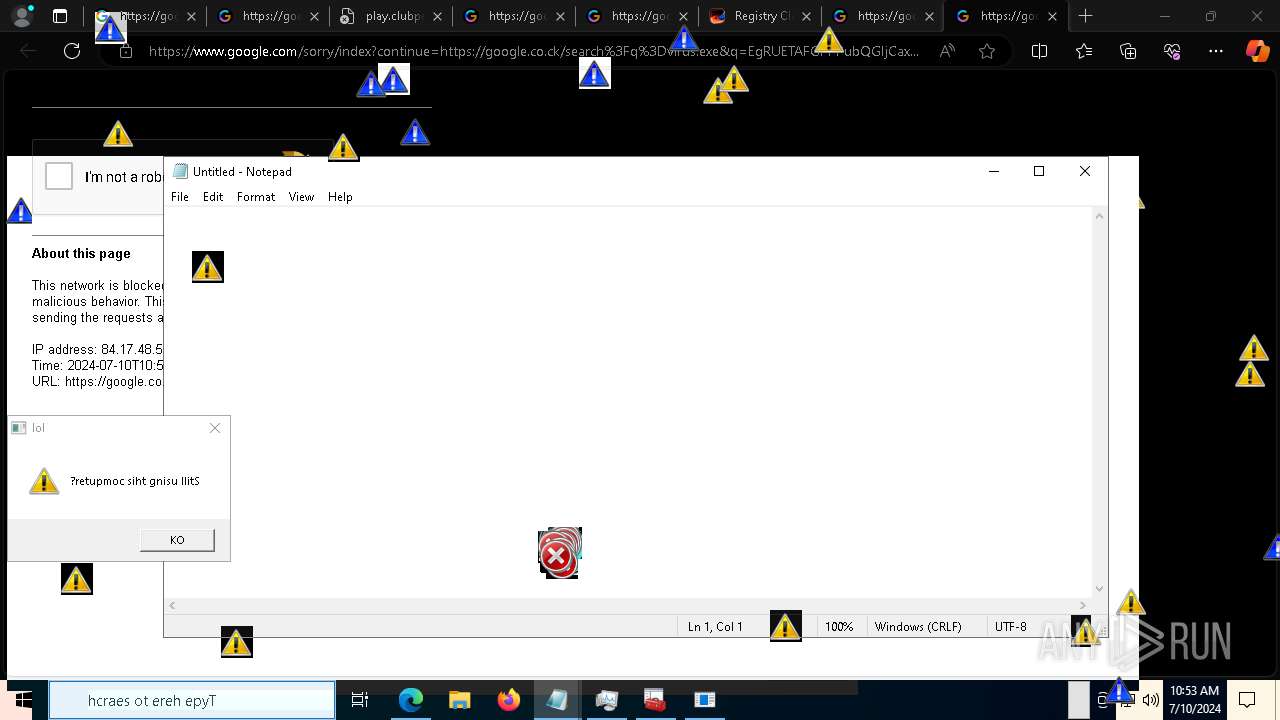Close the play.clubp tab
This screenshot has width=1280, height=720.
pyautogui.click(x=437, y=16)
